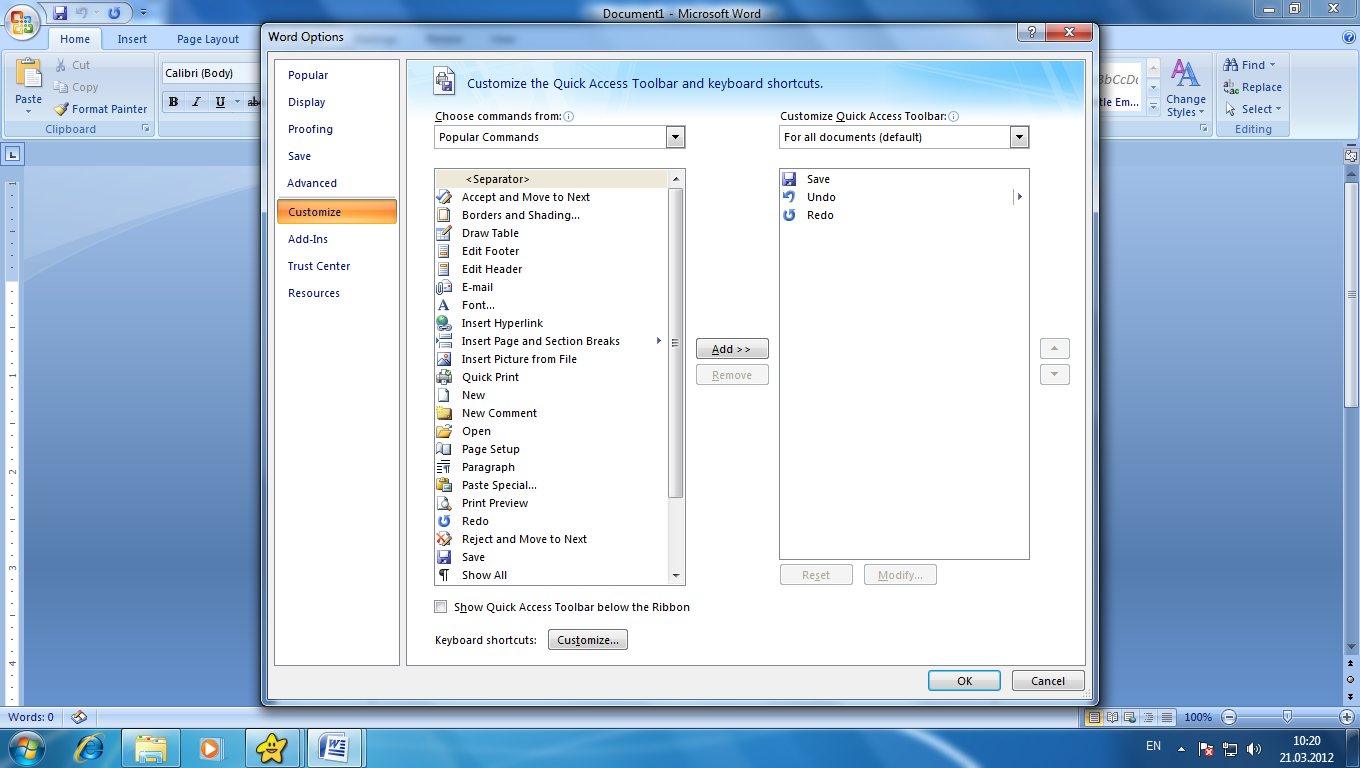Open the Customize Quick Access Toolbar arrow in title bar

pyautogui.click(x=143, y=13)
